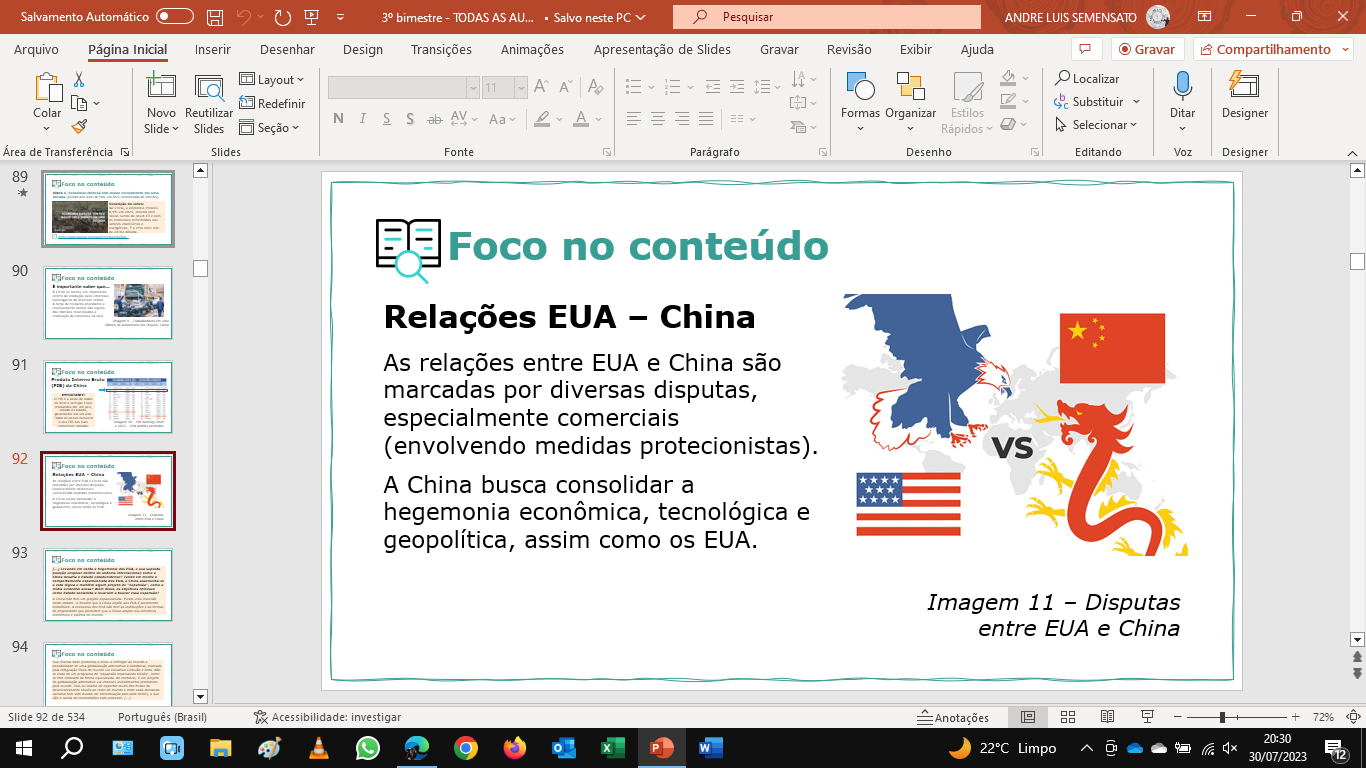Select slide 93 thumbnail
This screenshot has height=768, width=1366.
point(108,585)
